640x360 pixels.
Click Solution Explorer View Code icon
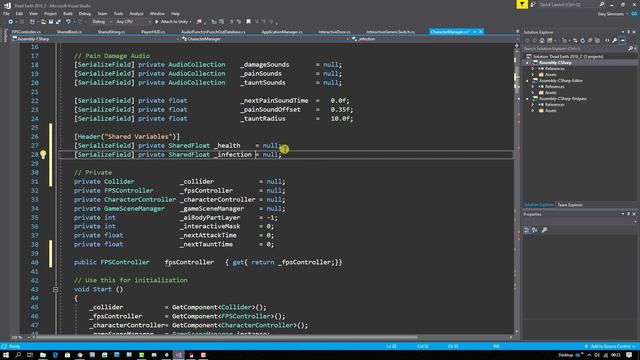click(x=607, y=40)
